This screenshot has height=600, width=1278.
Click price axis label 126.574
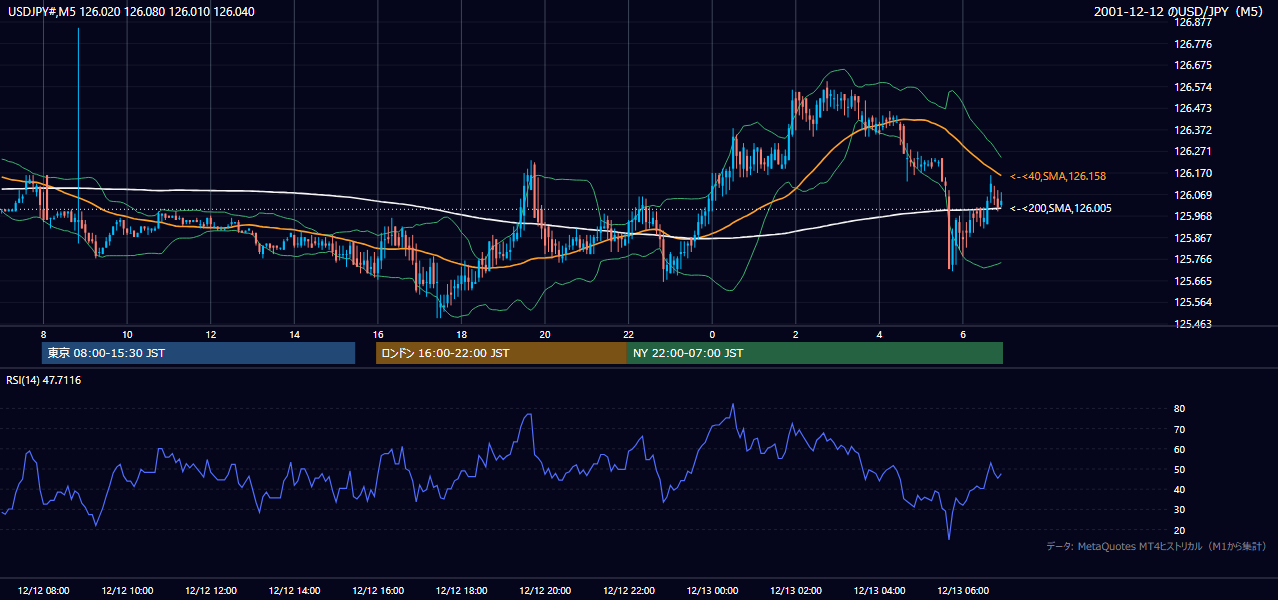click(x=1192, y=87)
